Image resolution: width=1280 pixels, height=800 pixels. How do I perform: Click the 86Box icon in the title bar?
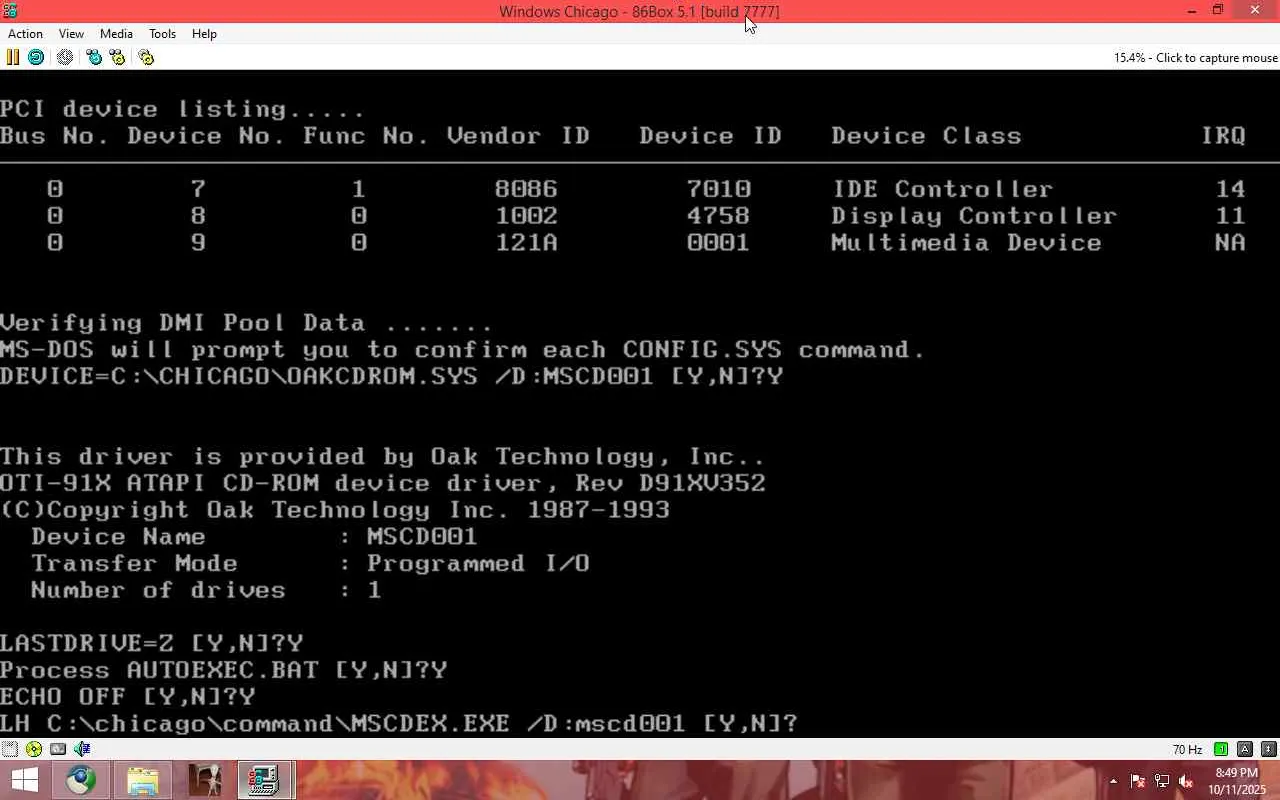click(x=10, y=11)
